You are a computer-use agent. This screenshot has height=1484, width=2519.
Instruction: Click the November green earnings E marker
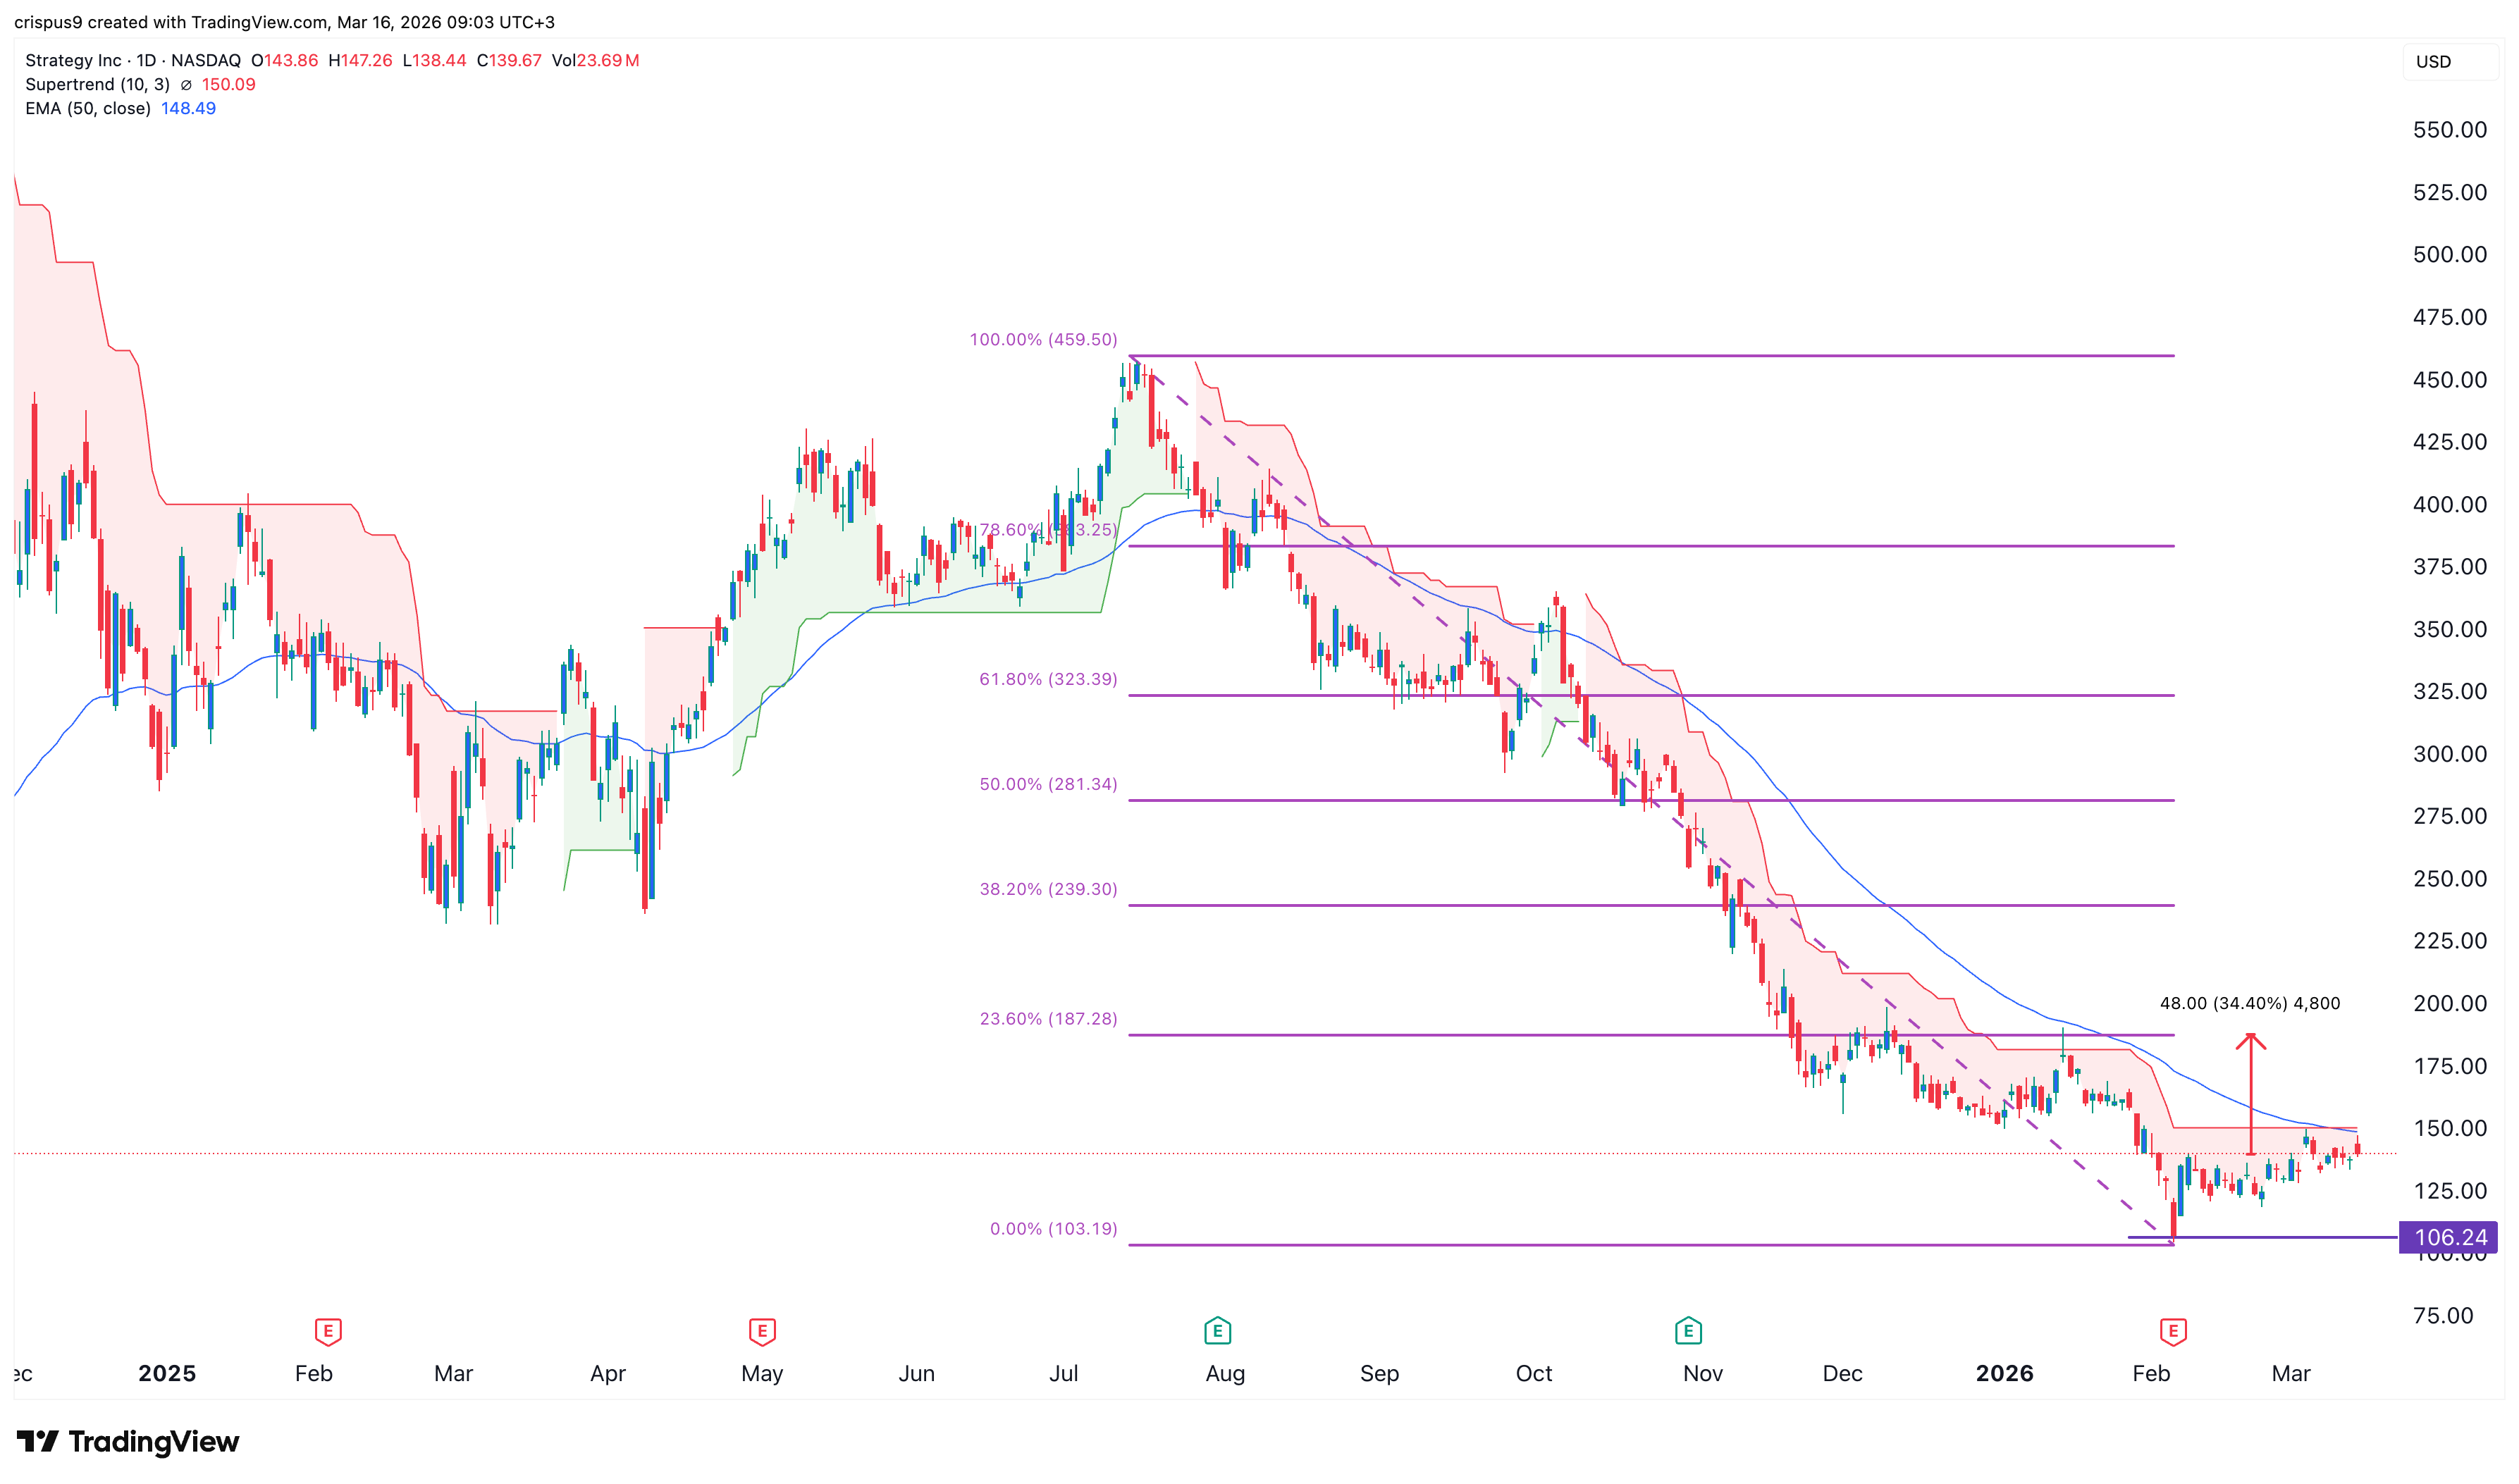(x=1688, y=1330)
